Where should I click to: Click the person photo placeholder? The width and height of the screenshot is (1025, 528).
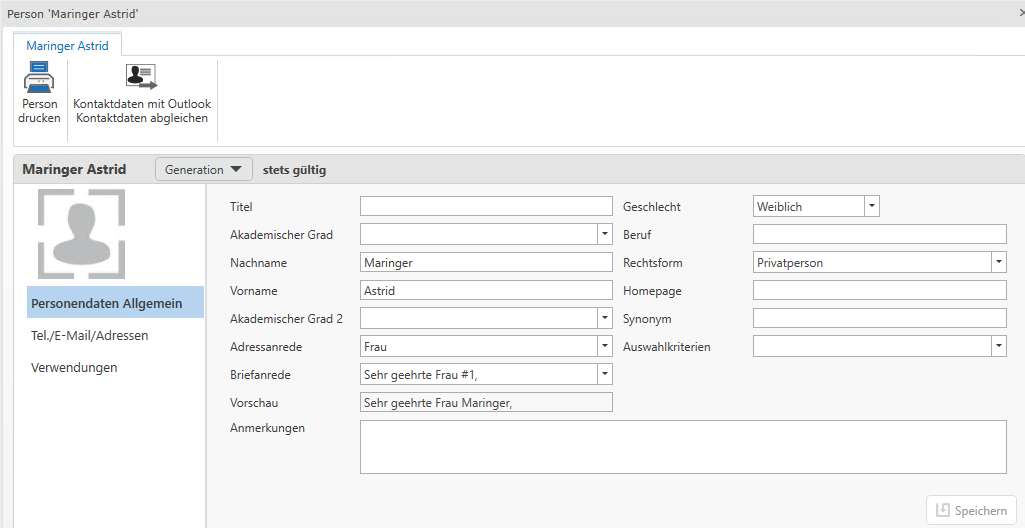[x=81, y=233]
